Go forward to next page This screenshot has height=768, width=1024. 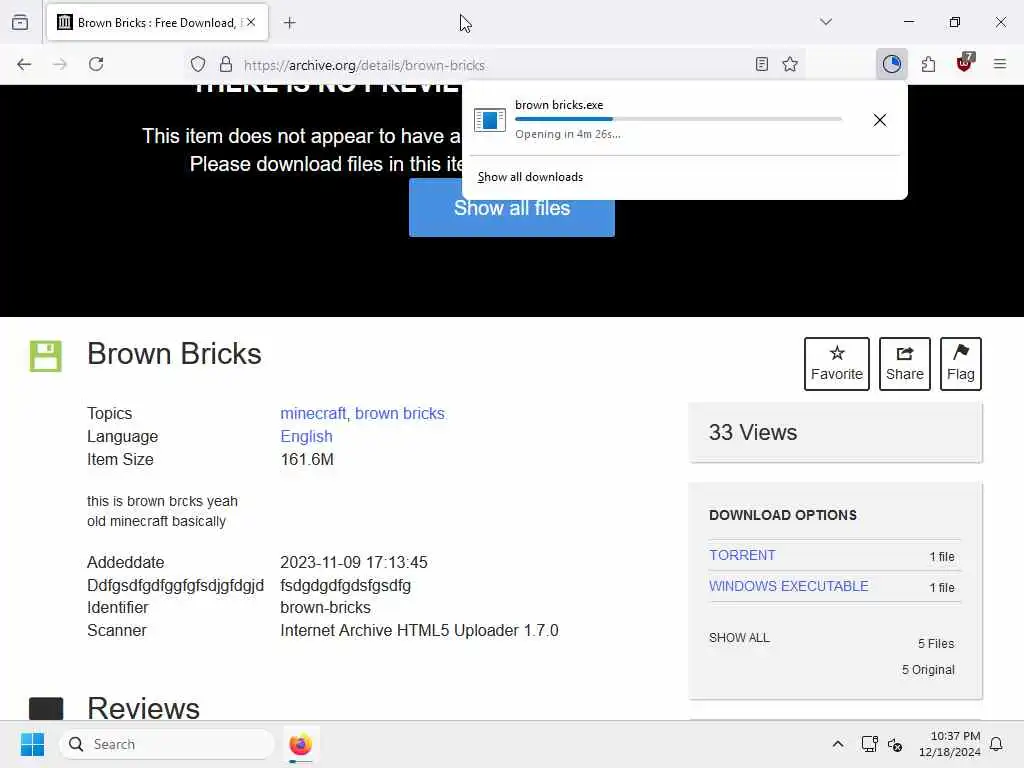pyautogui.click(x=60, y=64)
